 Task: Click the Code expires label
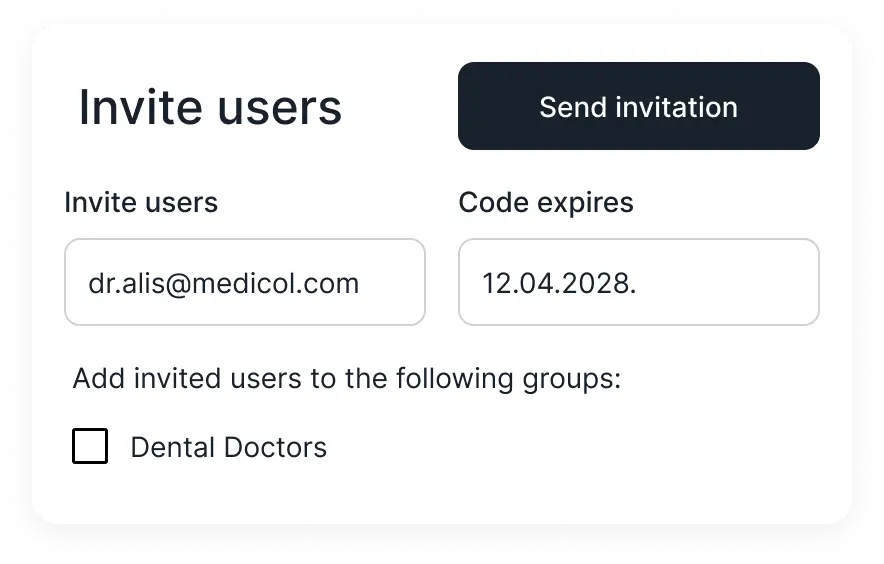[545, 203]
